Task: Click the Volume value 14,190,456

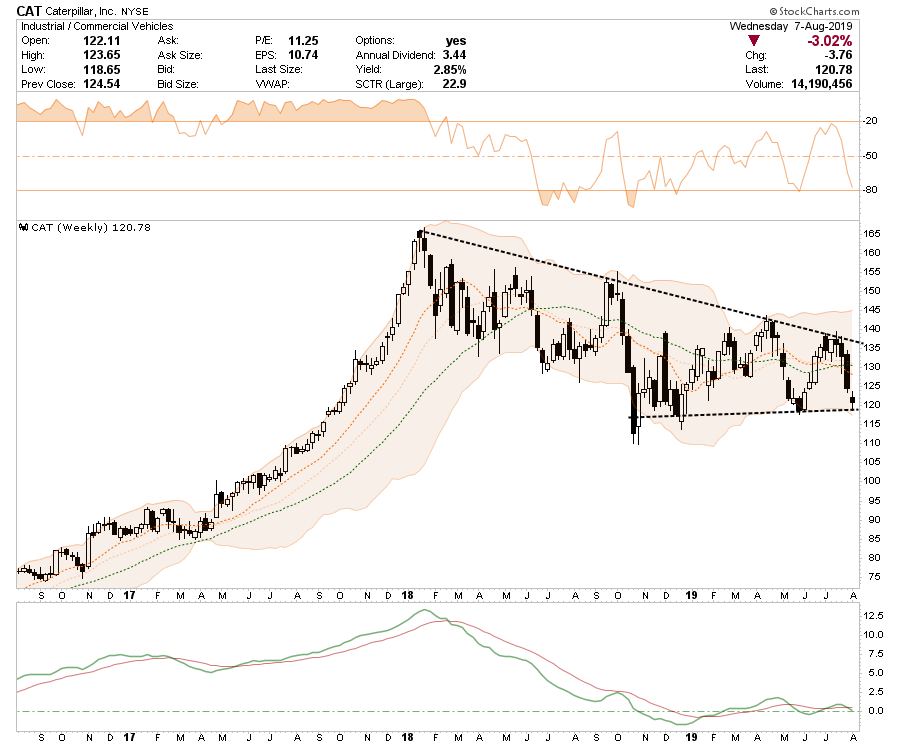Action: (x=822, y=84)
